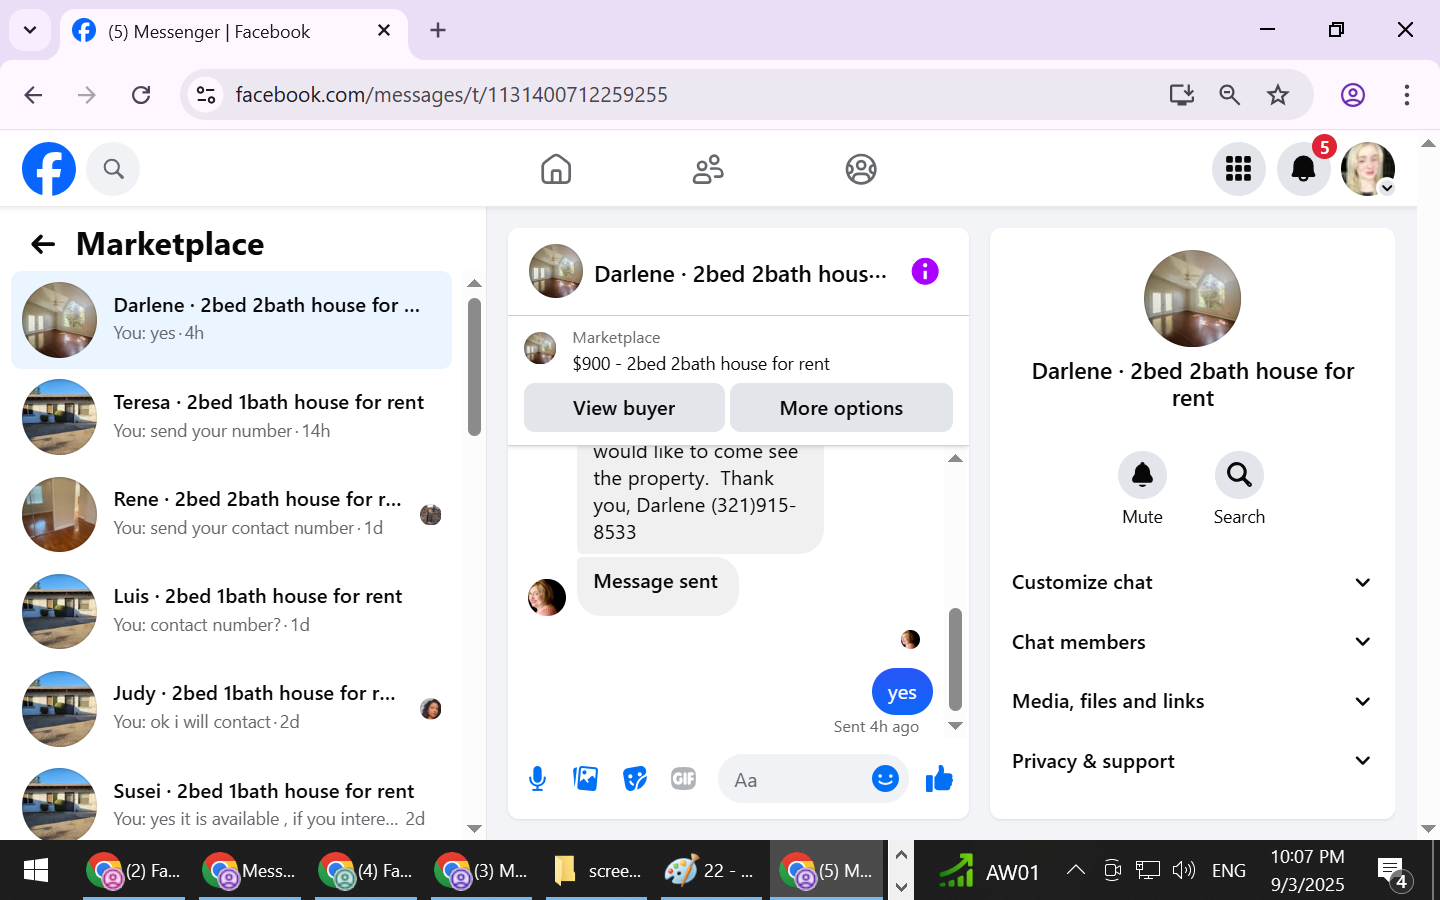
Task: Choose a sticker icon
Action: pos(635,779)
